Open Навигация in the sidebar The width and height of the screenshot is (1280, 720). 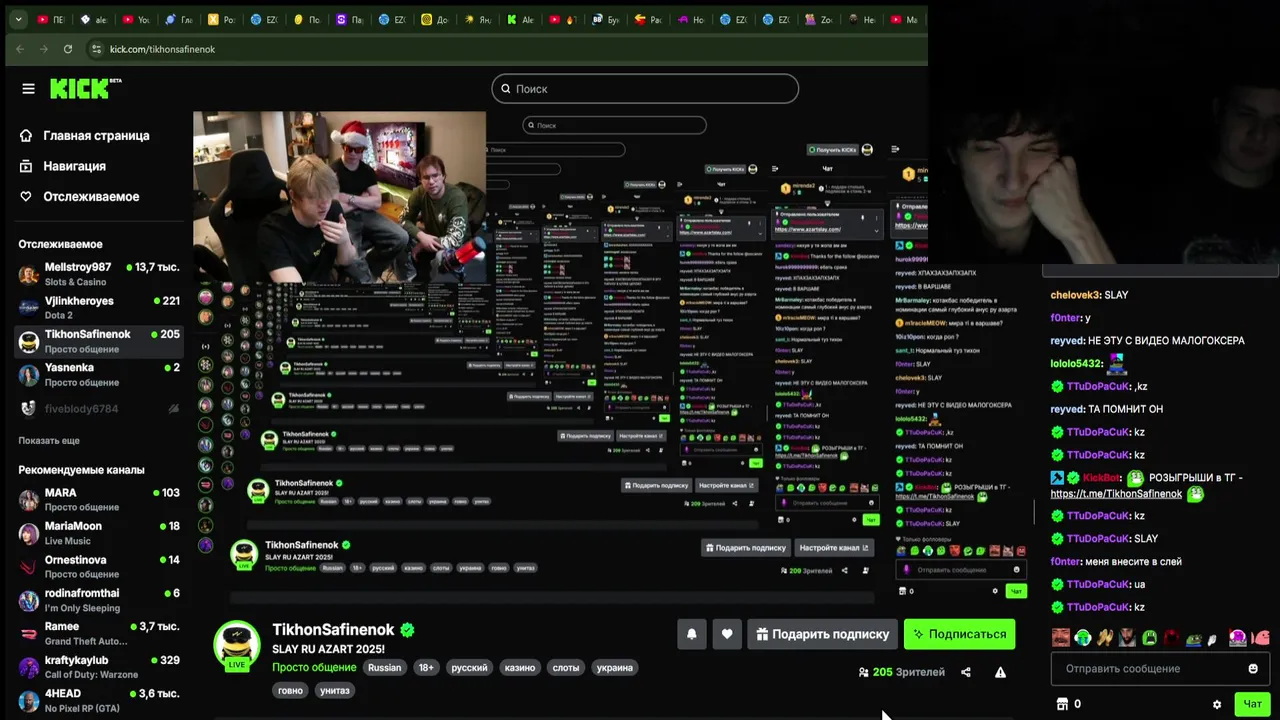pos(63,166)
